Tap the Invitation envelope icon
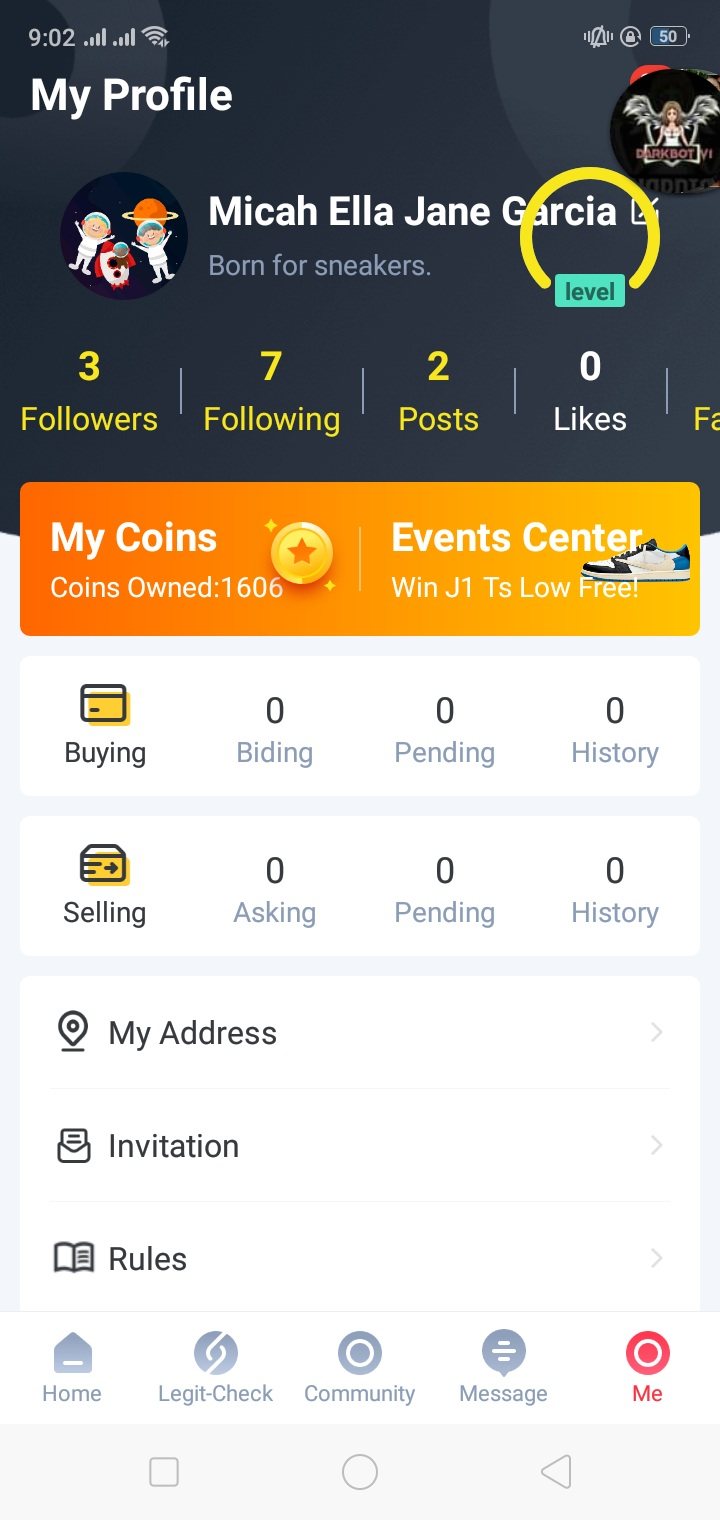720x1520 pixels. point(73,1145)
